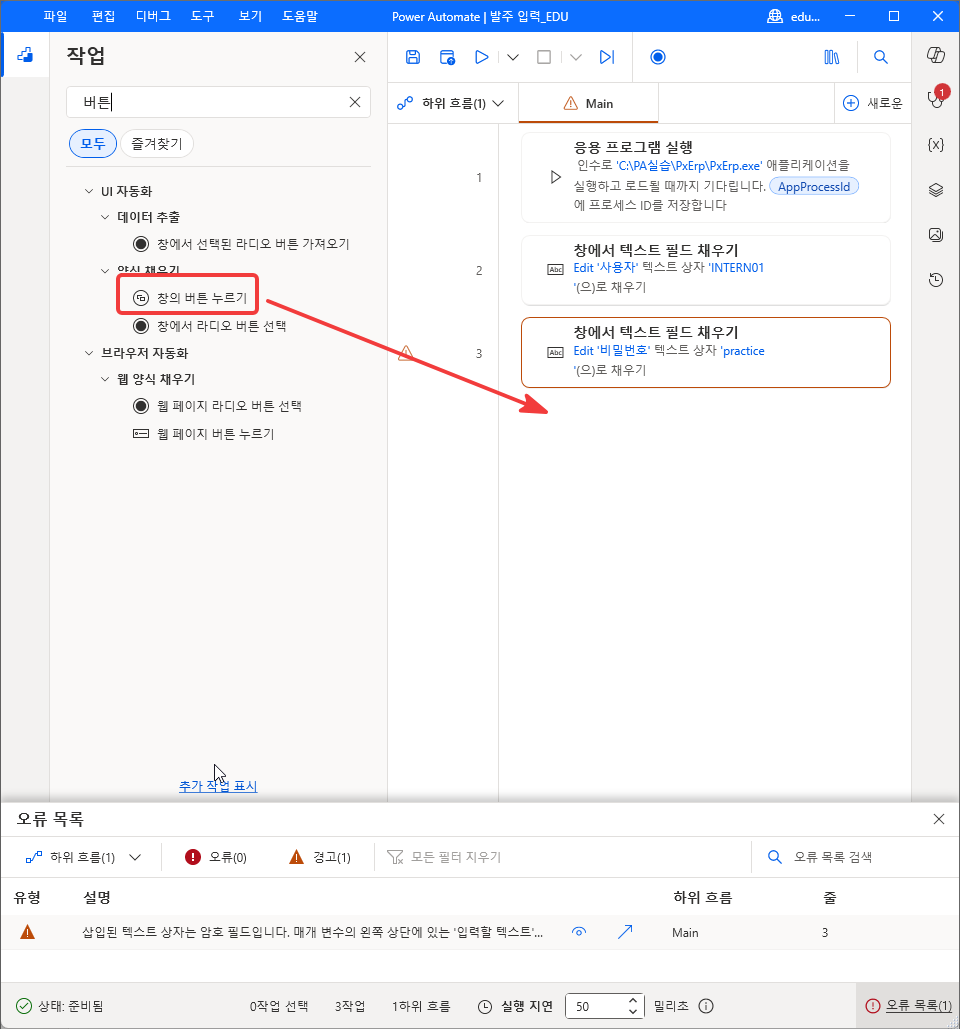This screenshot has width=960, height=1029.
Task: Open the Images pane icon
Action: click(x=936, y=235)
